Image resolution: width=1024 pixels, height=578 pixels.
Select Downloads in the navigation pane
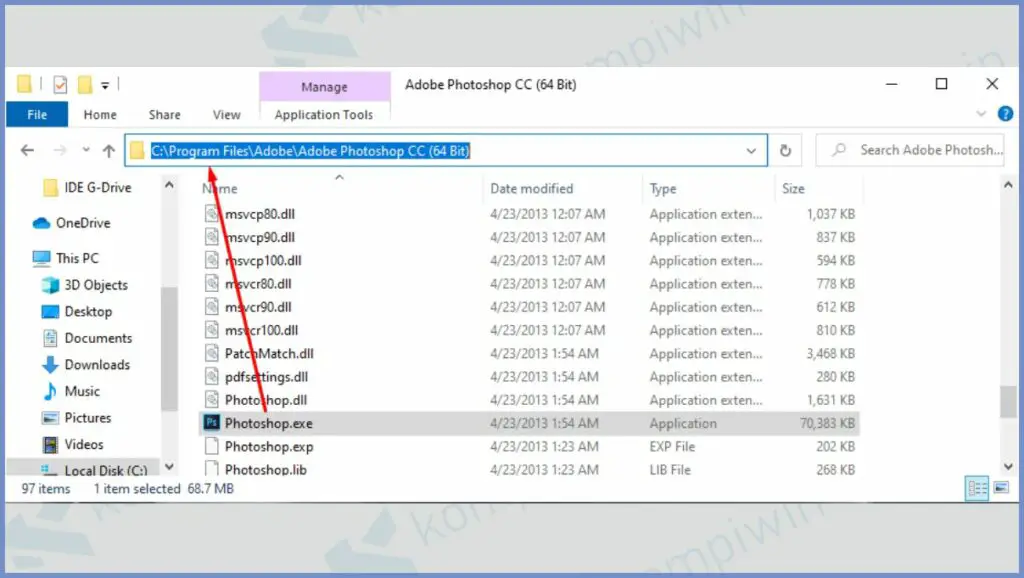pos(97,365)
